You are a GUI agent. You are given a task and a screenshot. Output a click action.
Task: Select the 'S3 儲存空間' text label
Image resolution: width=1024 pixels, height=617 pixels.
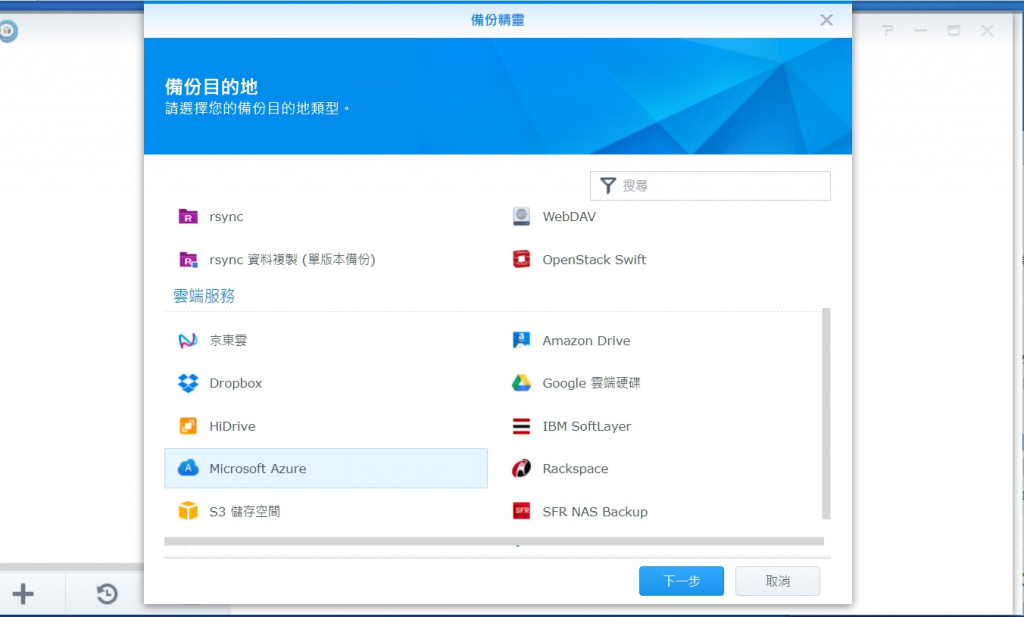coord(245,511)
